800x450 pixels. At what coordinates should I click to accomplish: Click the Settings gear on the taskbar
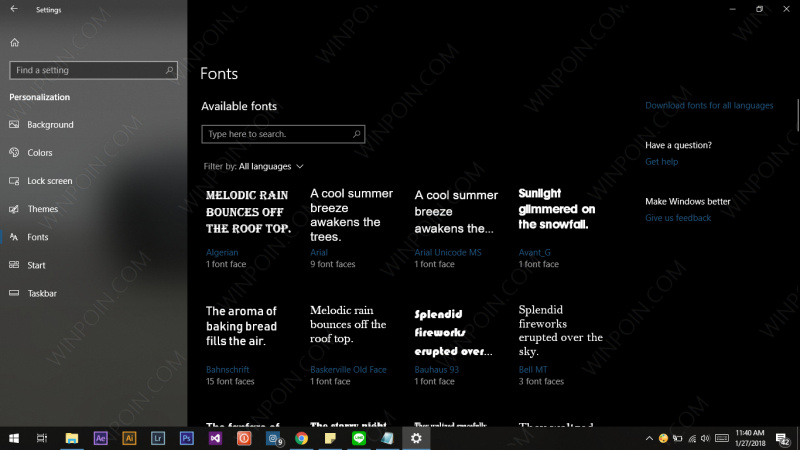pos(416,438)
